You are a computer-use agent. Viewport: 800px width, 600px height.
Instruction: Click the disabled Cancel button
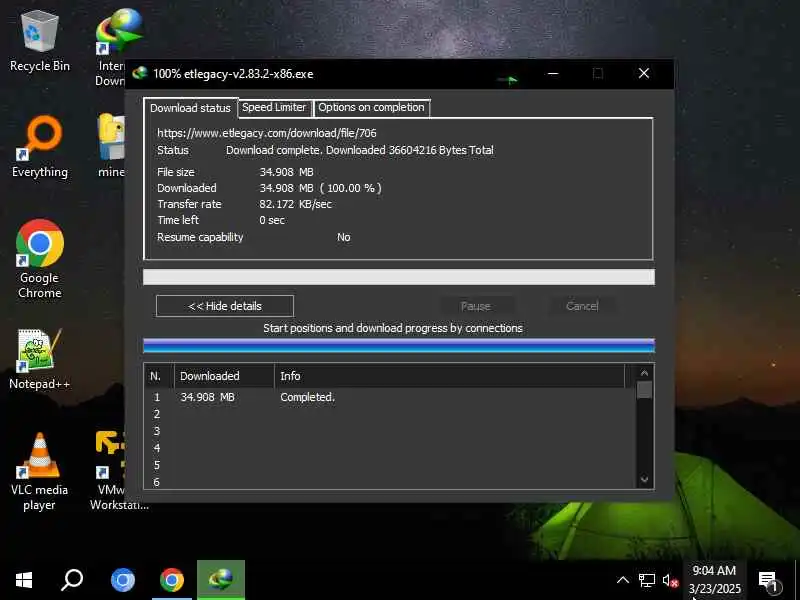click(582, 306)
